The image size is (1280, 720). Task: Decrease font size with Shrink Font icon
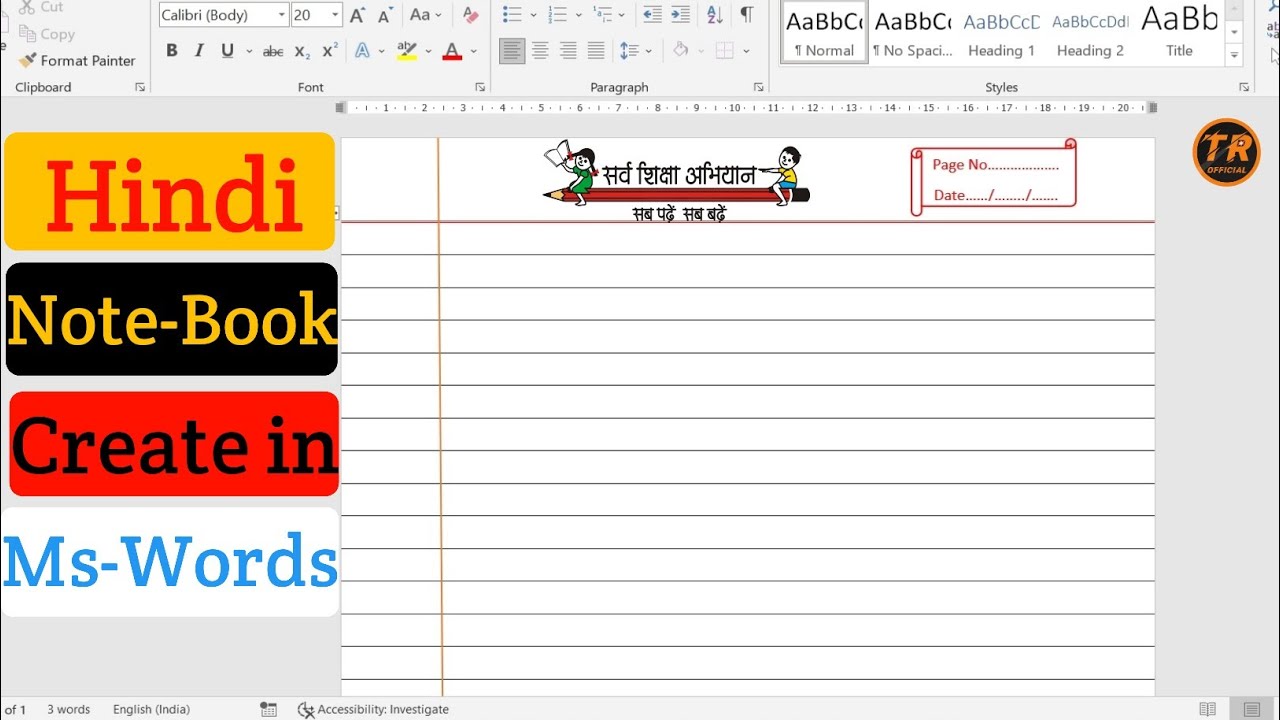[385, 15]
